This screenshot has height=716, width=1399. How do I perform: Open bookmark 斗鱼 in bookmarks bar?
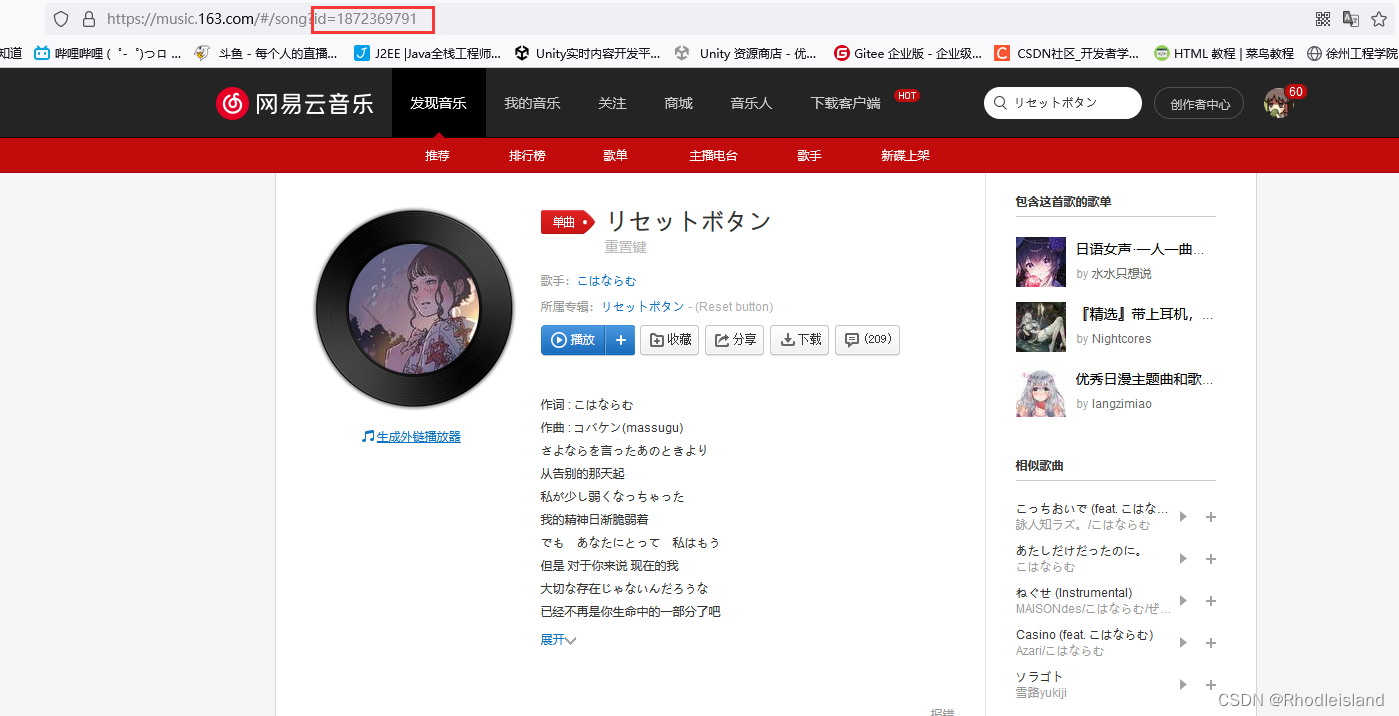pyautogui.click(x=266, y=54)
